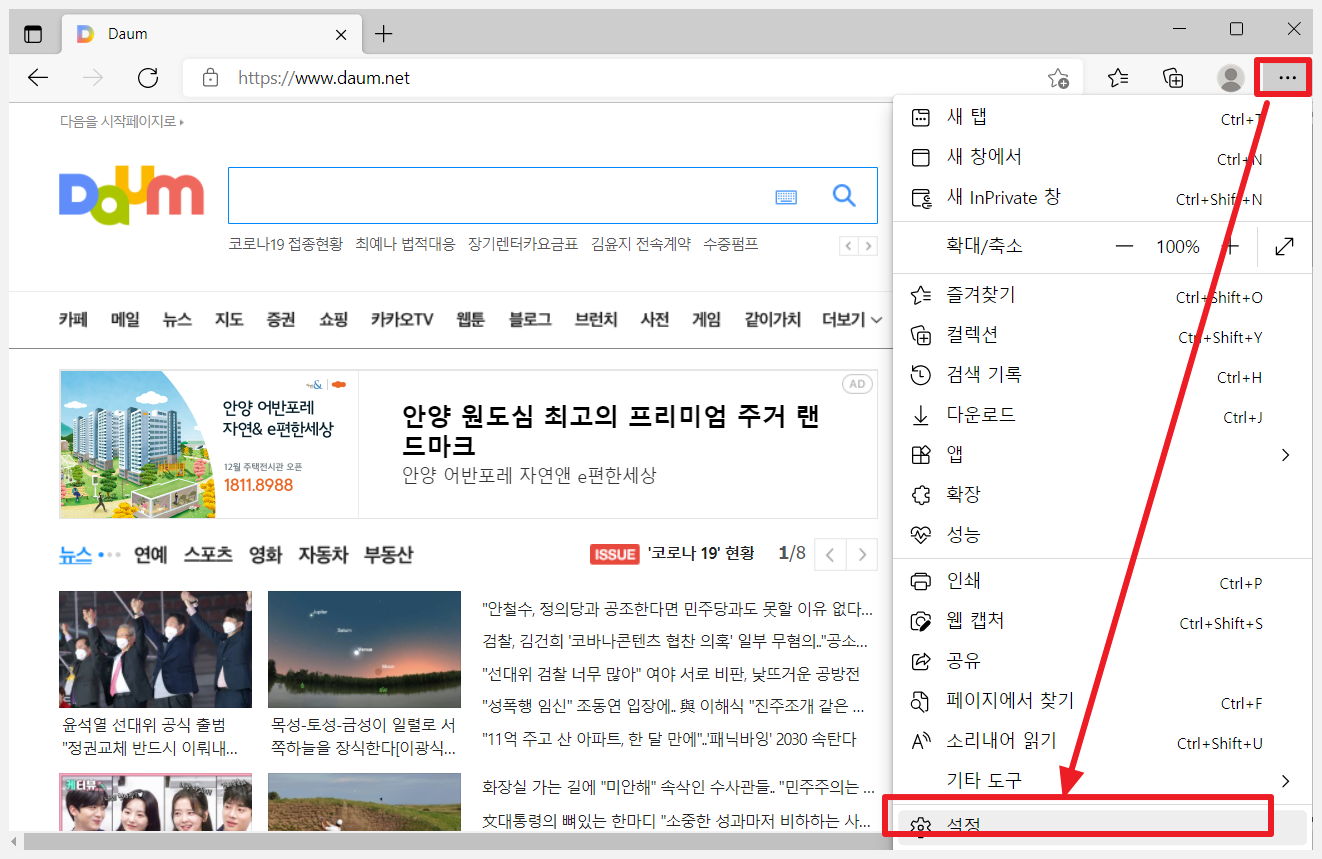Close the Daum tab
1322x859 pixels.
(x=341, y=34)
